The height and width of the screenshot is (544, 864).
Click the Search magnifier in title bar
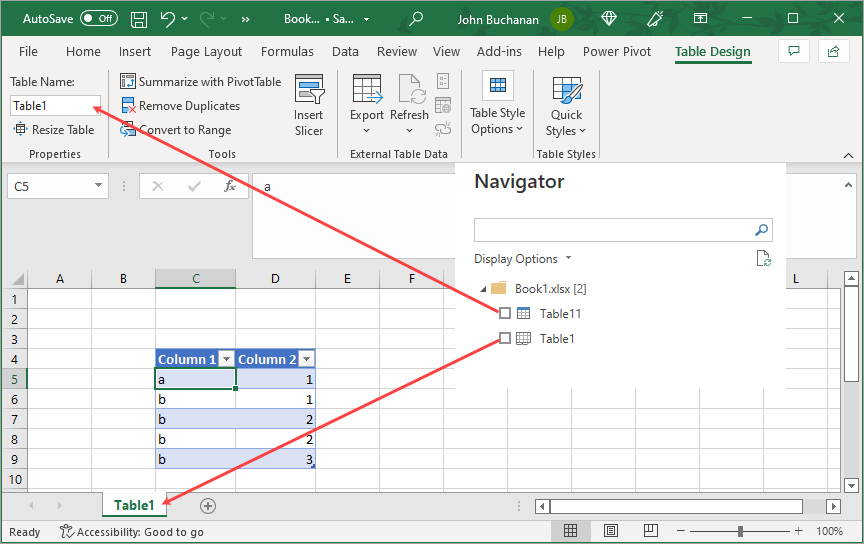[x=416, y=19]
